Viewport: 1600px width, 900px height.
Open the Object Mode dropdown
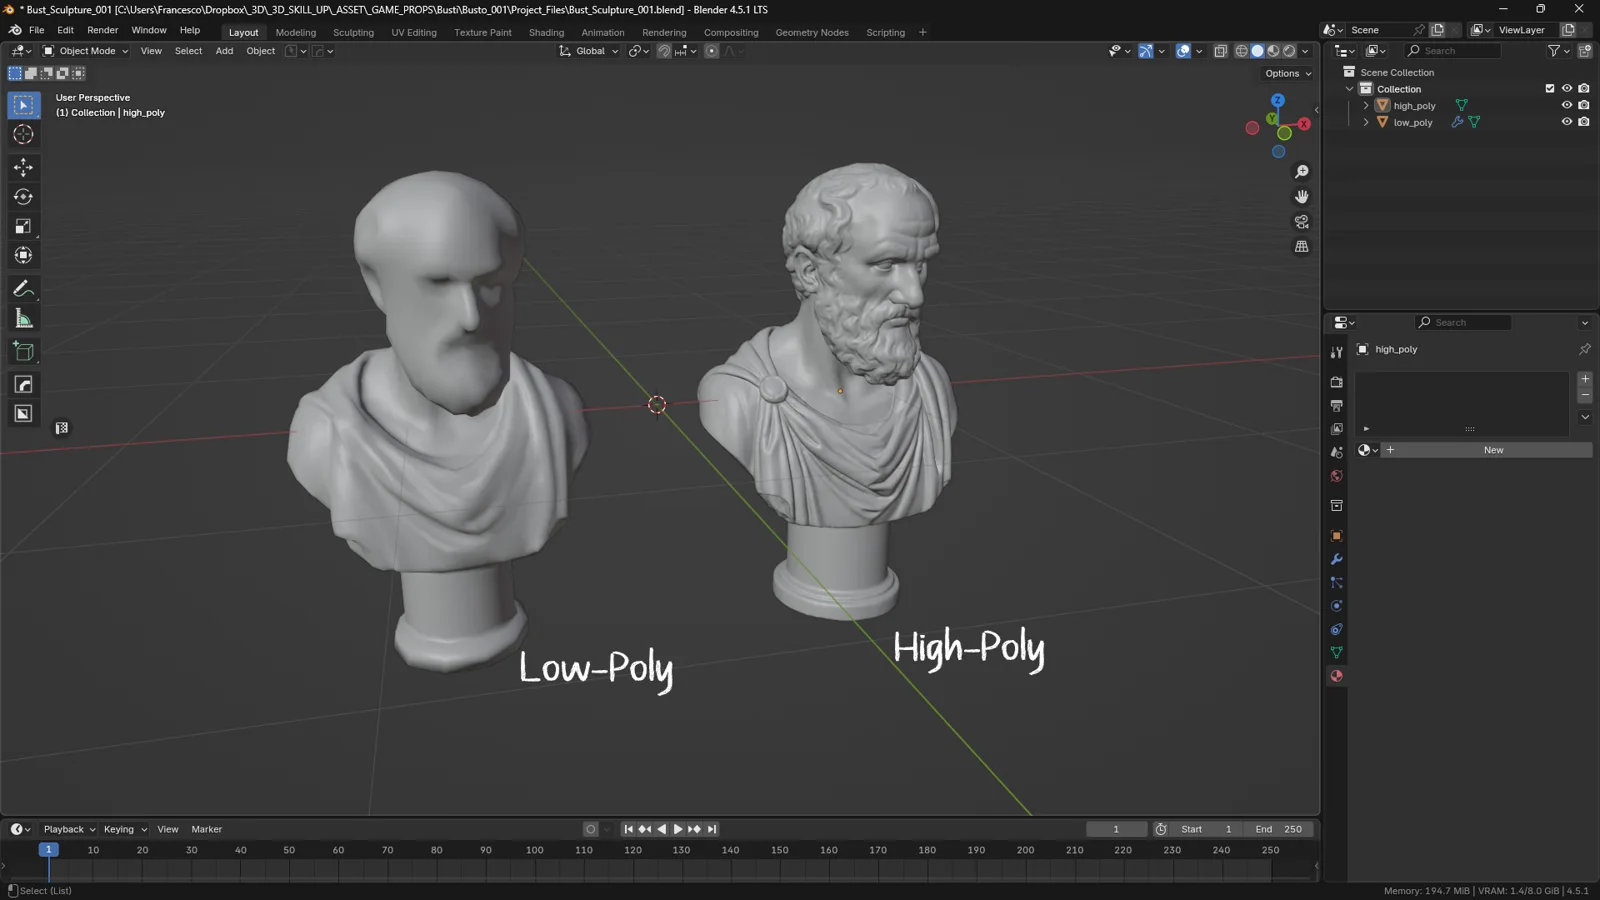click(86, 51)
